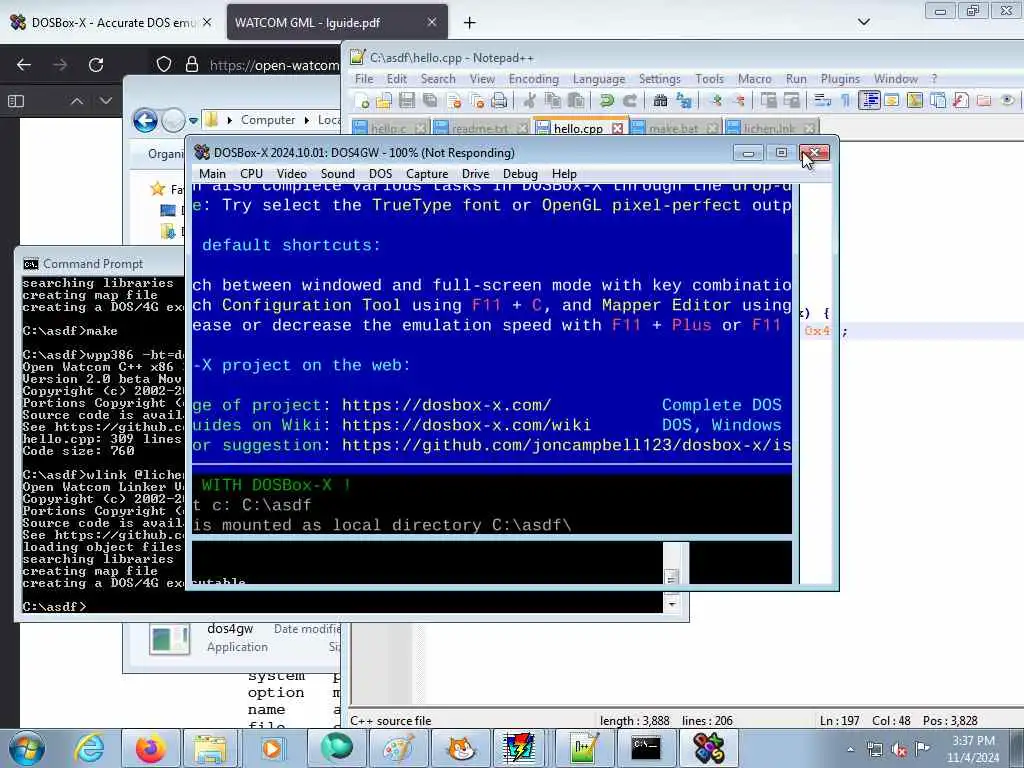1024x768 pixels.
Task: Click Explorer back button
Action: (146, 120)
